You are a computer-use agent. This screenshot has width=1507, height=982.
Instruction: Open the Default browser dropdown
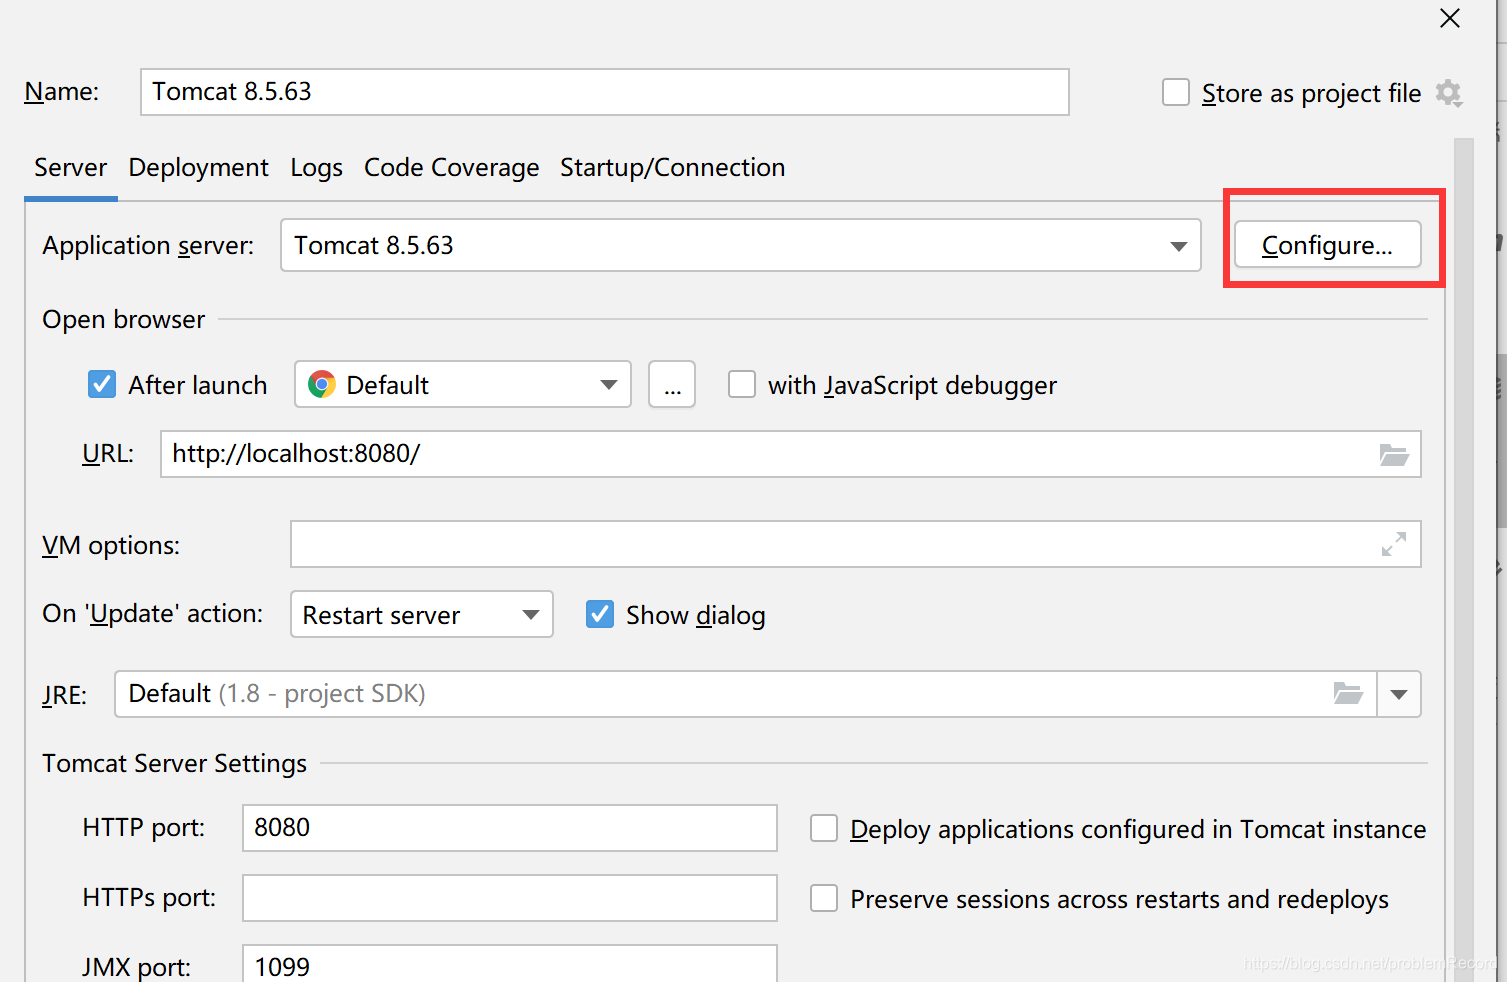coord(463,384)
